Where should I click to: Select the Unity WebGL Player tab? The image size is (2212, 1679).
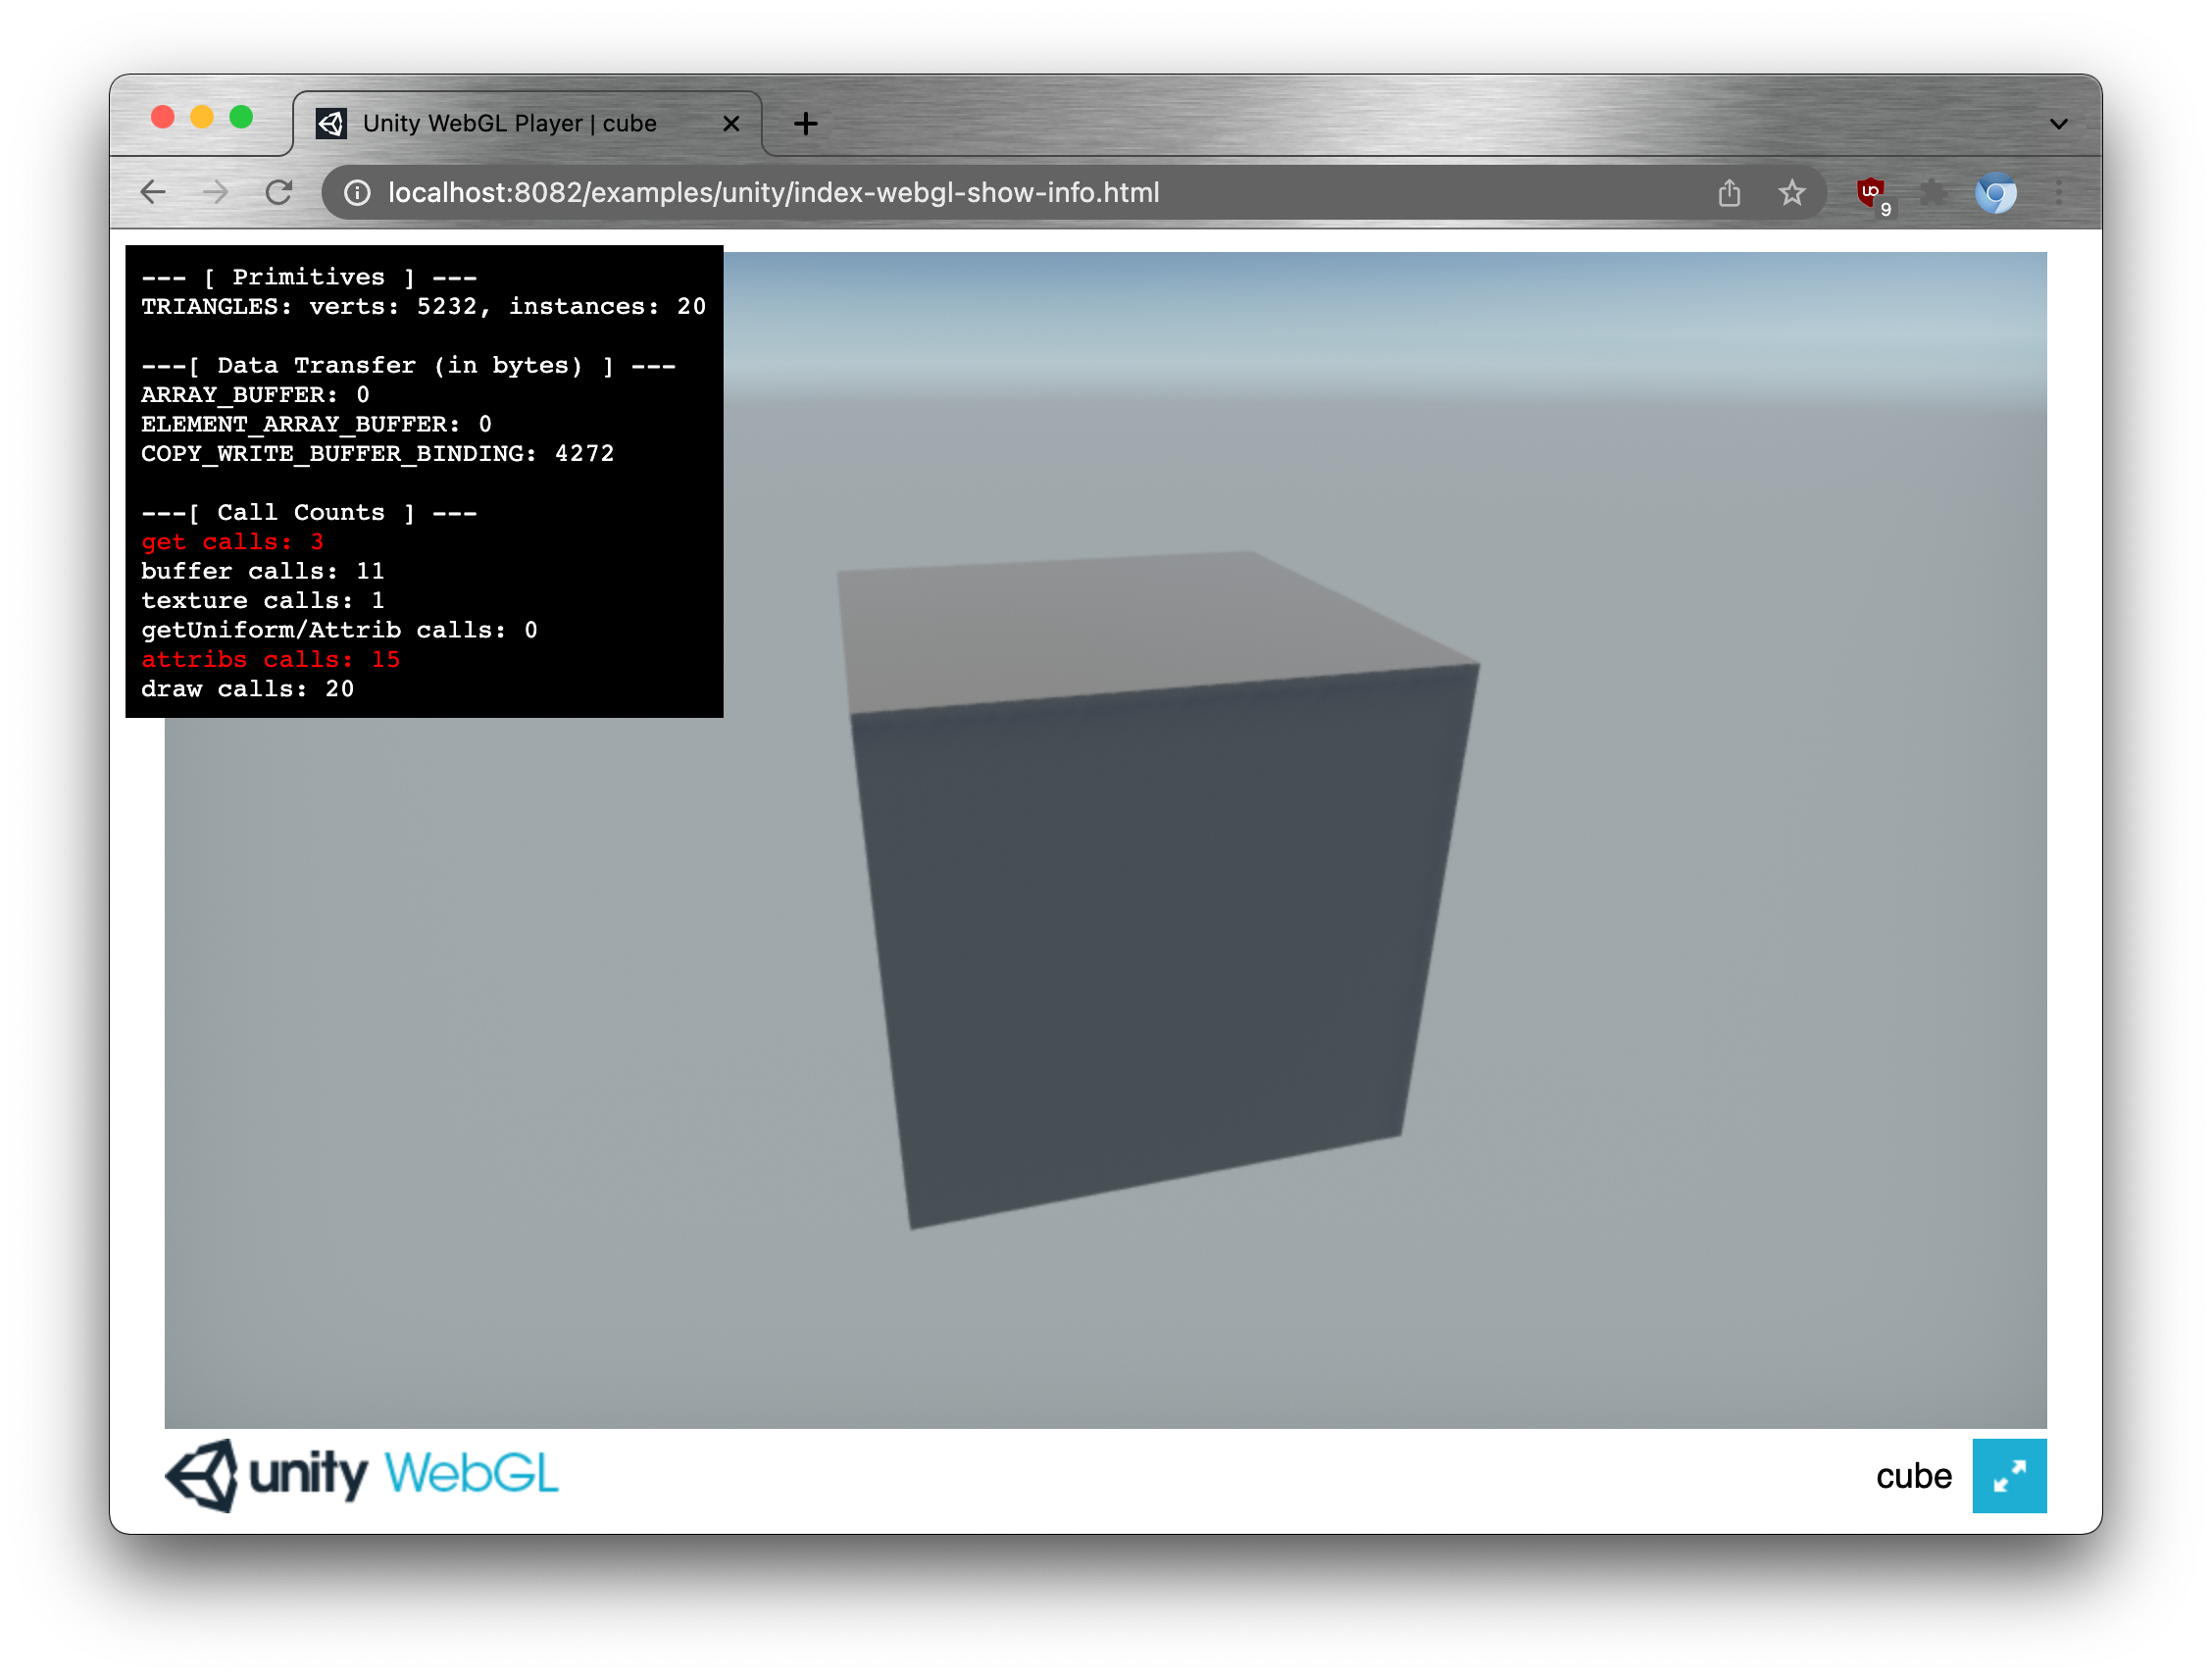tap(510, 124)
